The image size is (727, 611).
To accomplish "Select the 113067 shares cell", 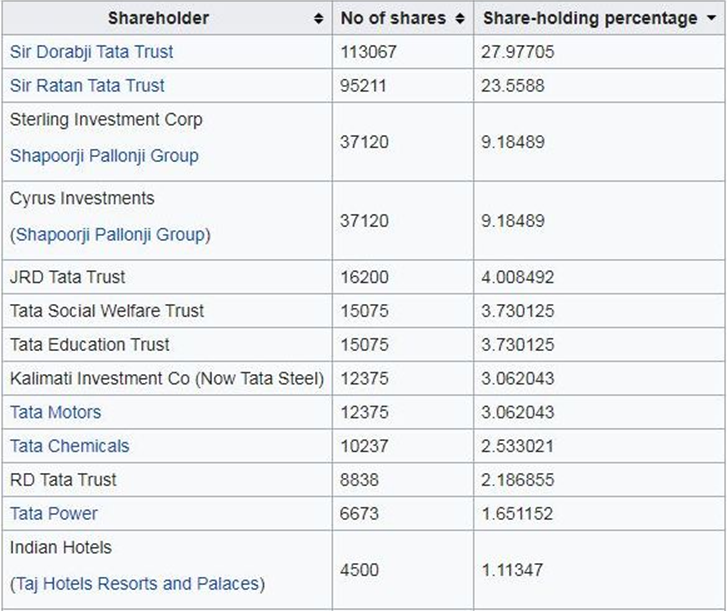I will pyautogui.click(x=403, y=51).
